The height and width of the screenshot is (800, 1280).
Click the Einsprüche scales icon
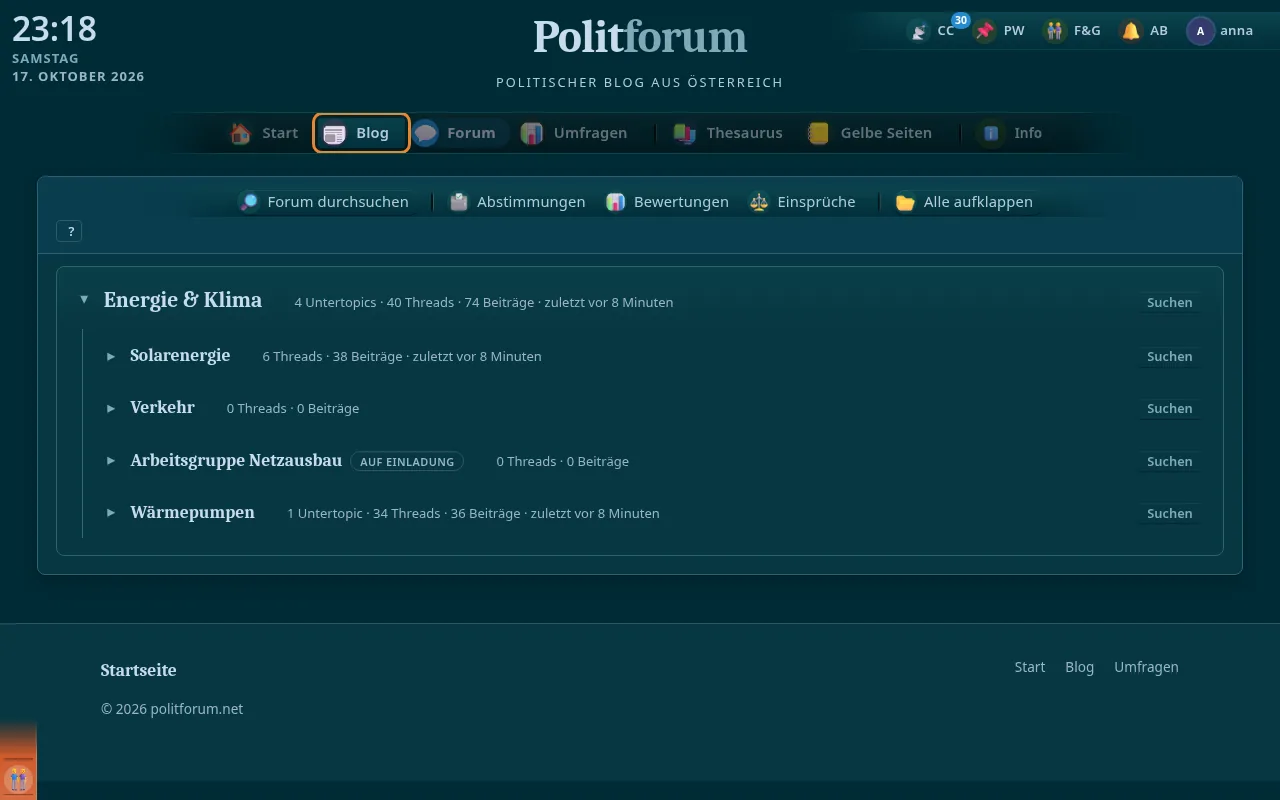759,202
